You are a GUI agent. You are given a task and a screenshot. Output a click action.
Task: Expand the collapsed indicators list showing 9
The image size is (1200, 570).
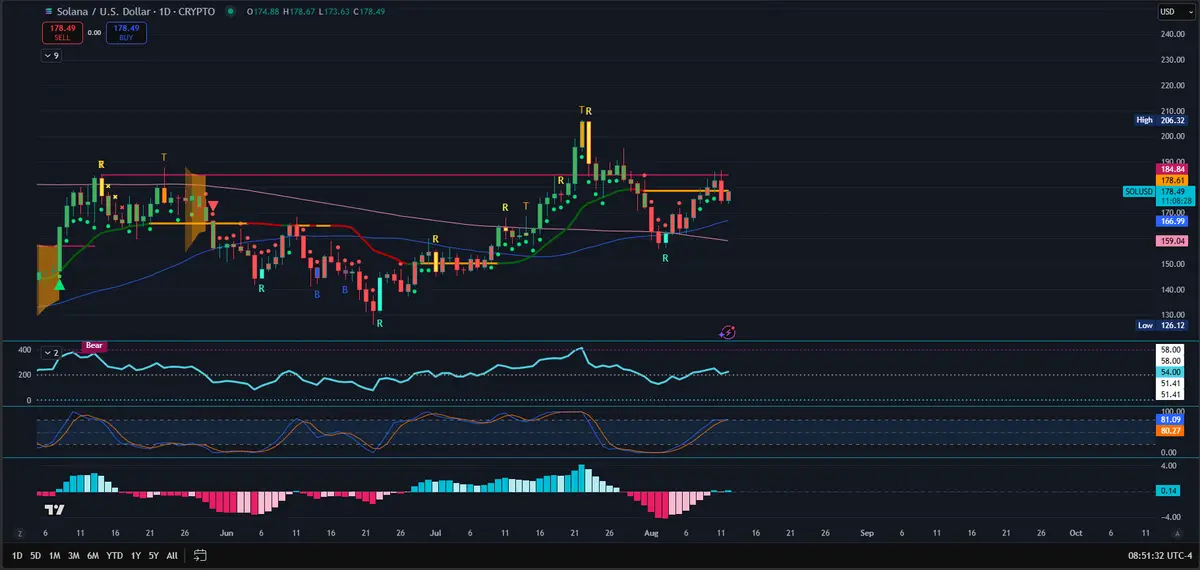click(51, 56)
